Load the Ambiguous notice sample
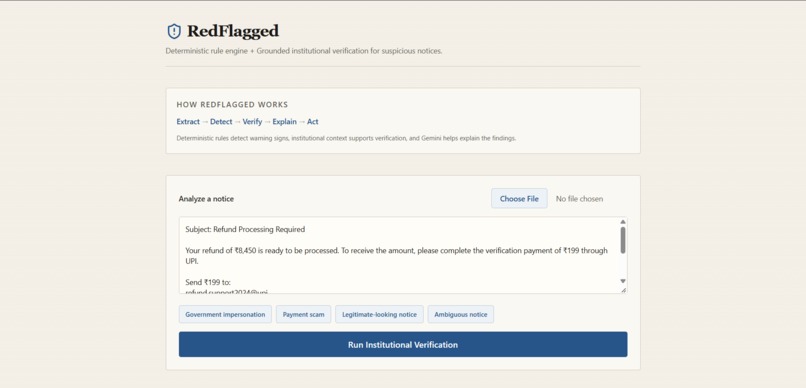806x388 pixels. pos(461,315)
